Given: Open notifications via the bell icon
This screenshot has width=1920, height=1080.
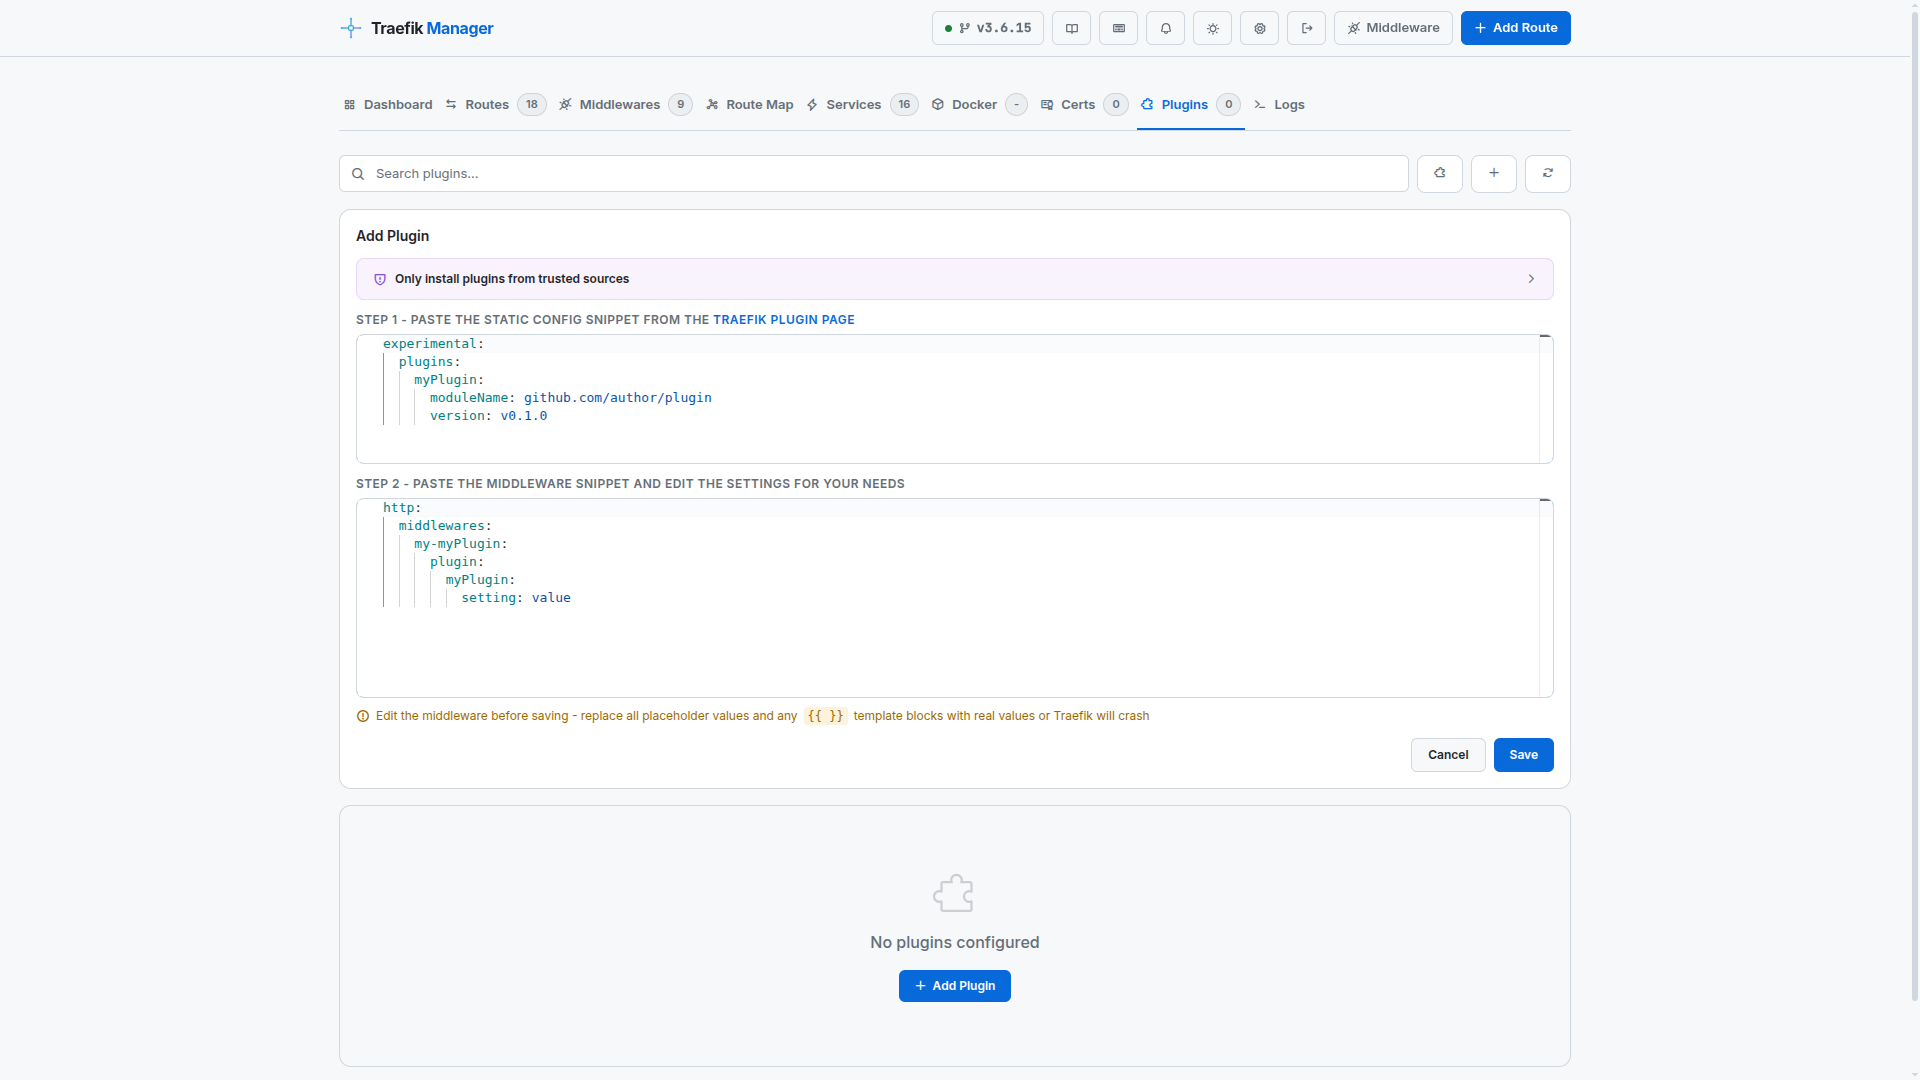Looking at the screenshot, I should (1166, 28).
